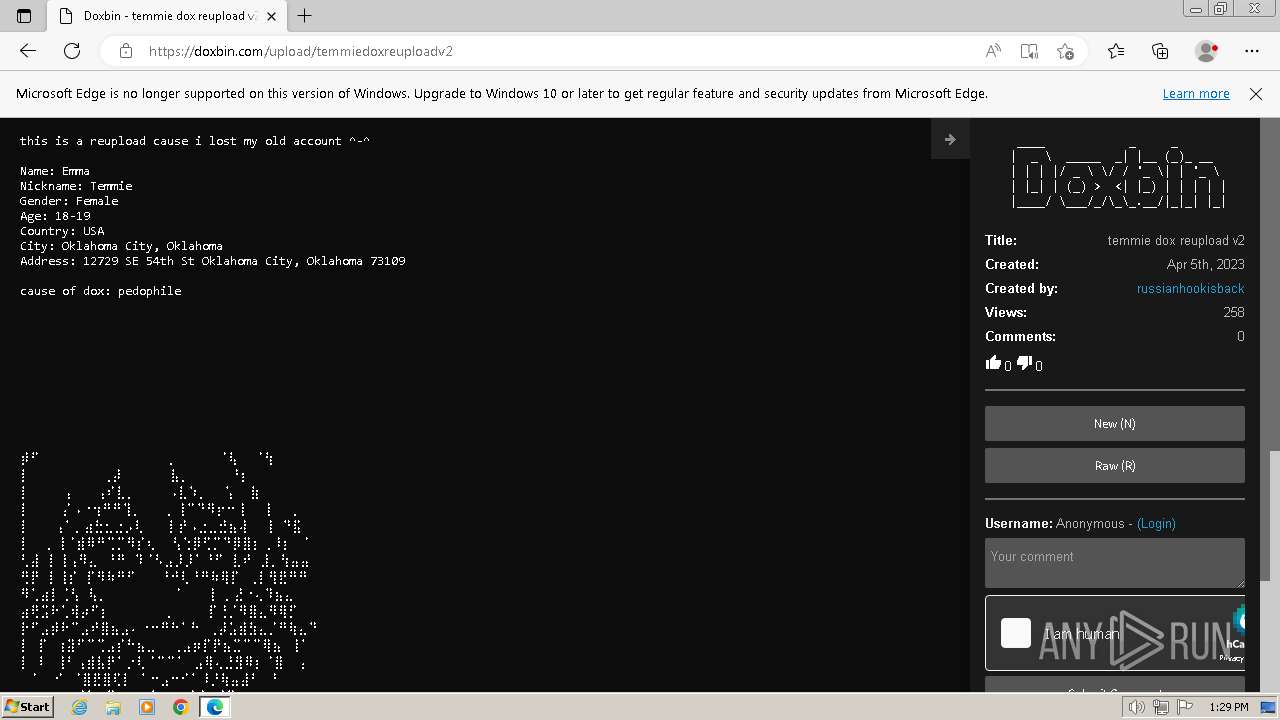Open File Explorer from the taskbar
The image size is (1280, 720).
point(113,707)
